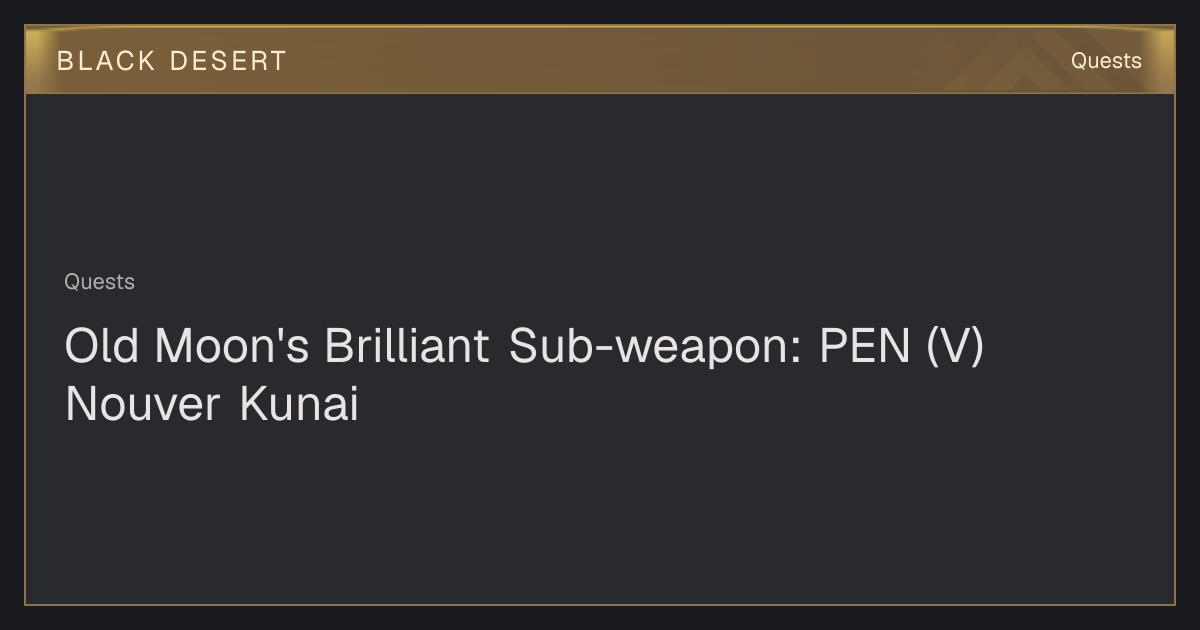The image size is (1200, 630).
Task: Open Quests in the header's right corner
Action: [x=1106, y=61]
